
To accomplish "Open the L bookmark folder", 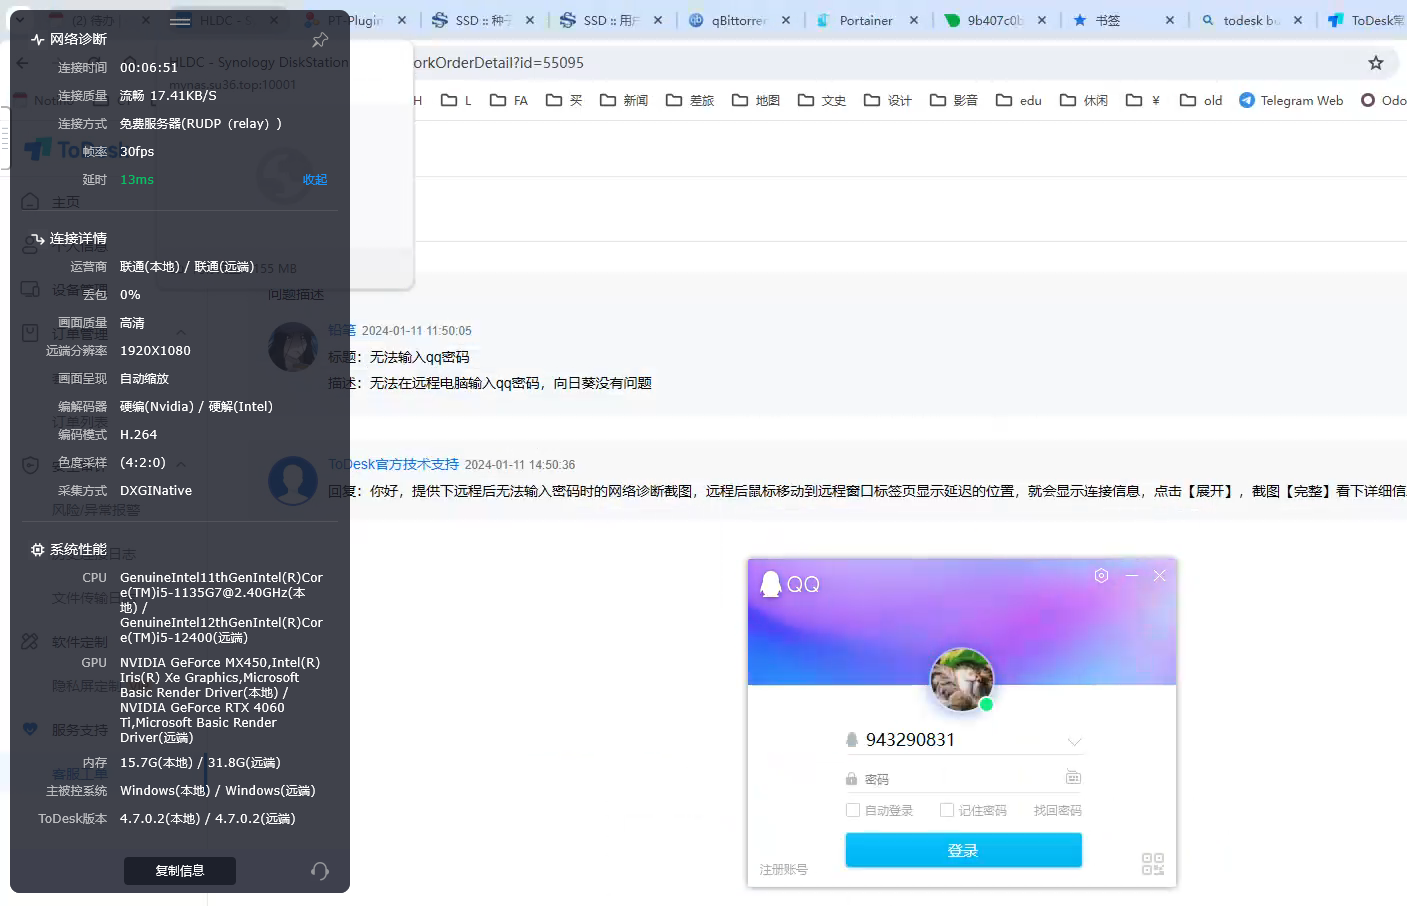I will (456, 100).
